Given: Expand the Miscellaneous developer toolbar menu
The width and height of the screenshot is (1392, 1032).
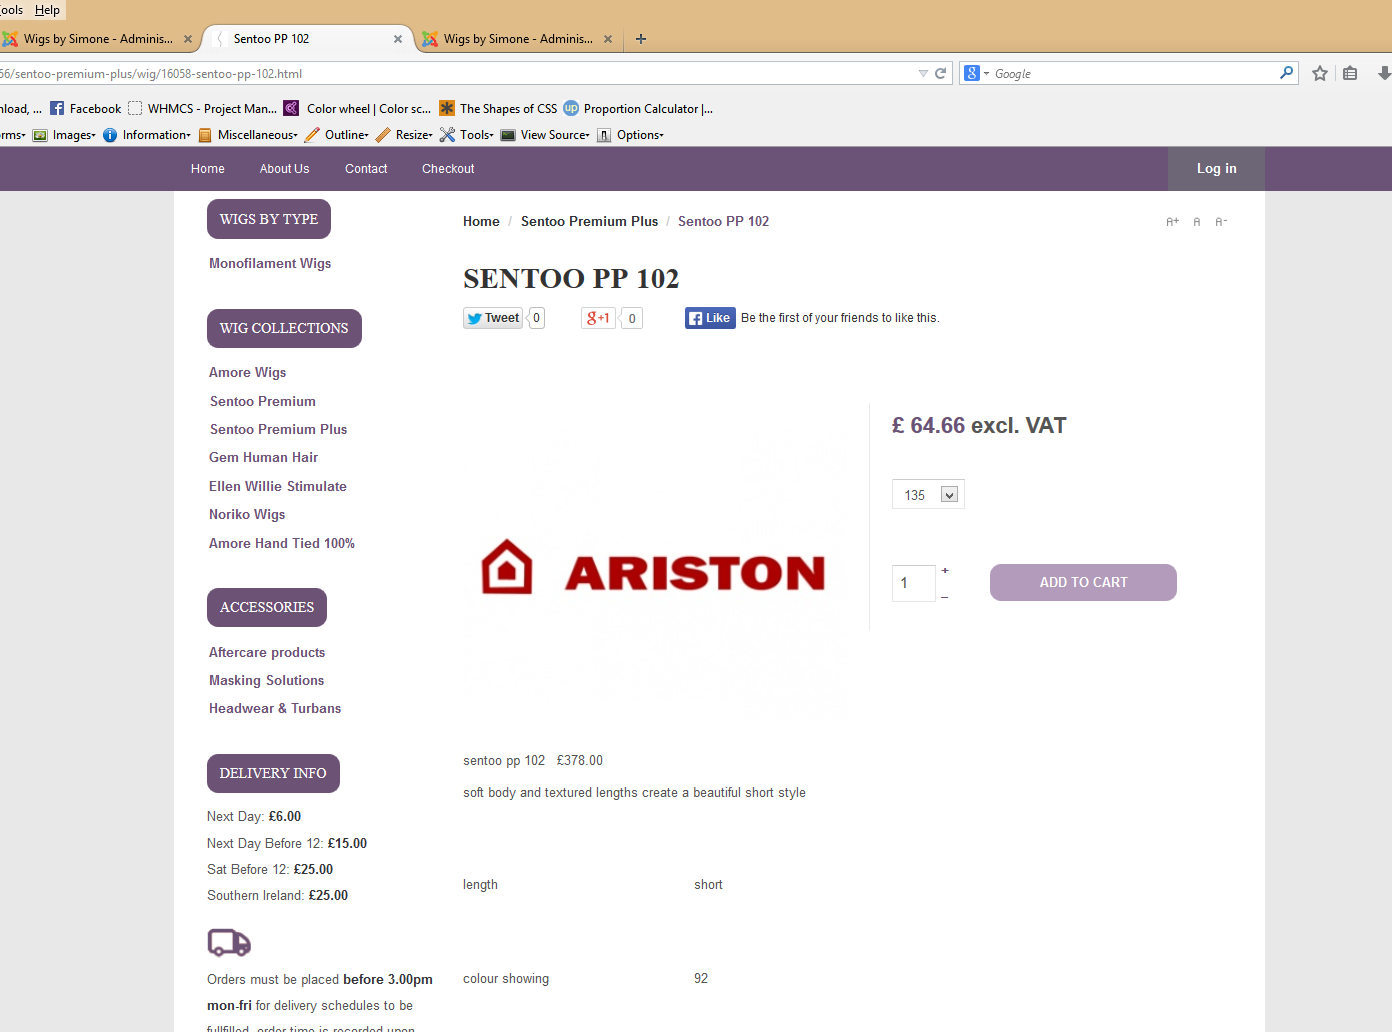Looking at the screenshot, I should click(x=248, y=135).
